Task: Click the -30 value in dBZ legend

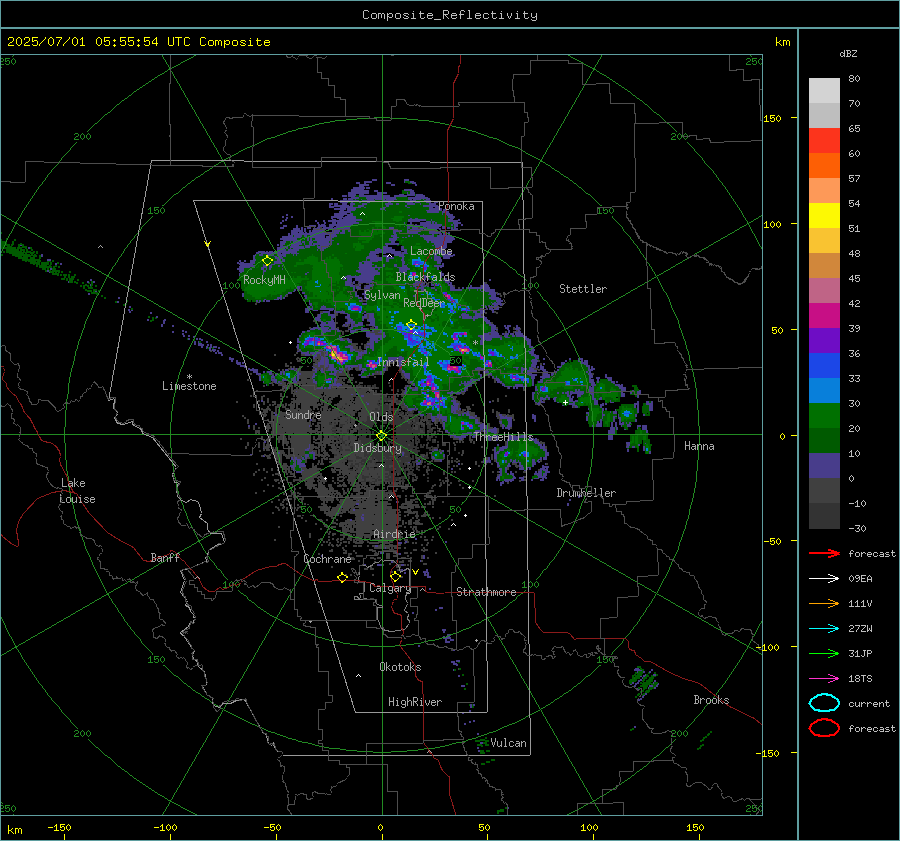Action: click(x=857, y=528)
